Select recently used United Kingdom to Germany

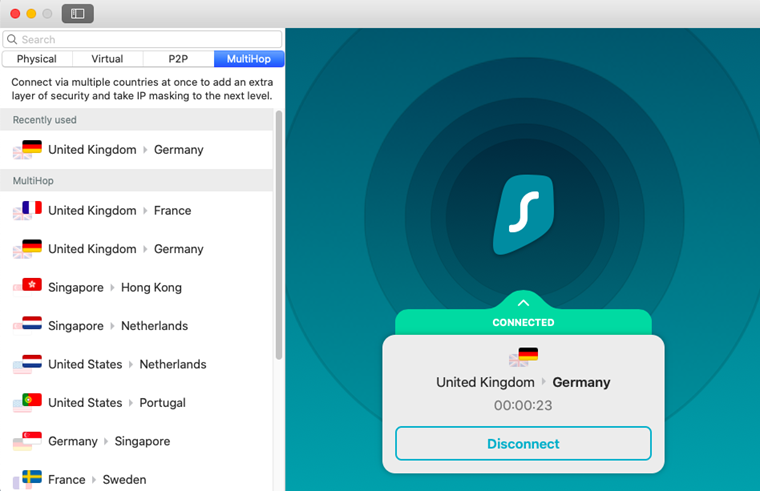(125, 149)
